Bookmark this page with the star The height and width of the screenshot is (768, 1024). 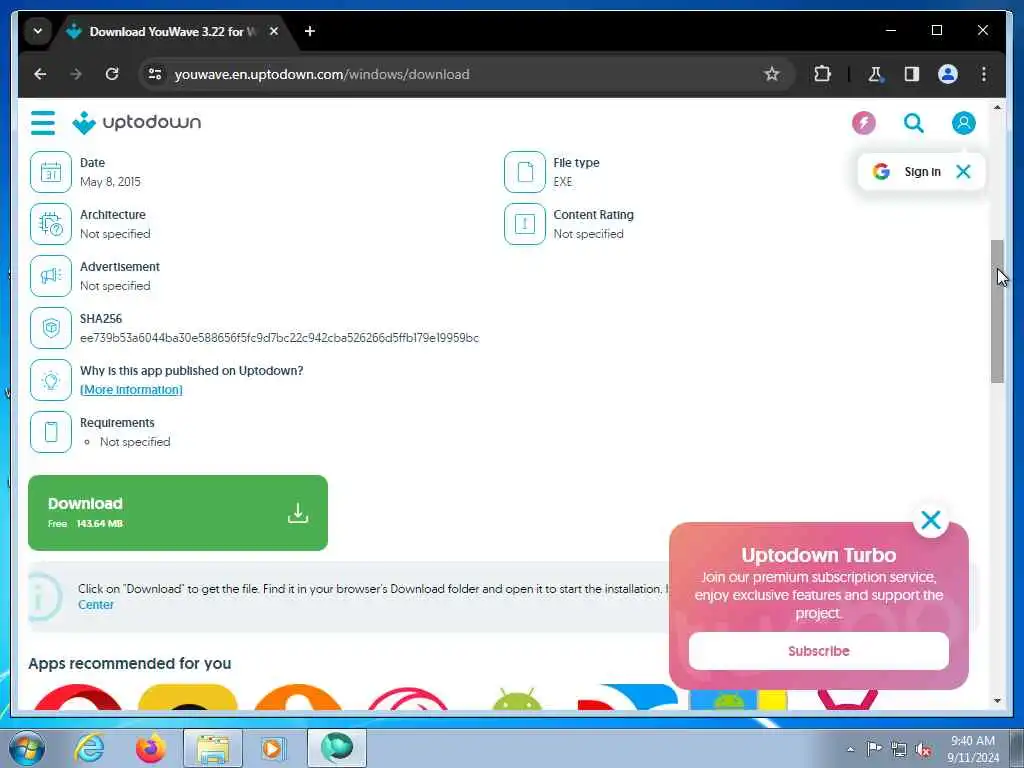point(771,74)
